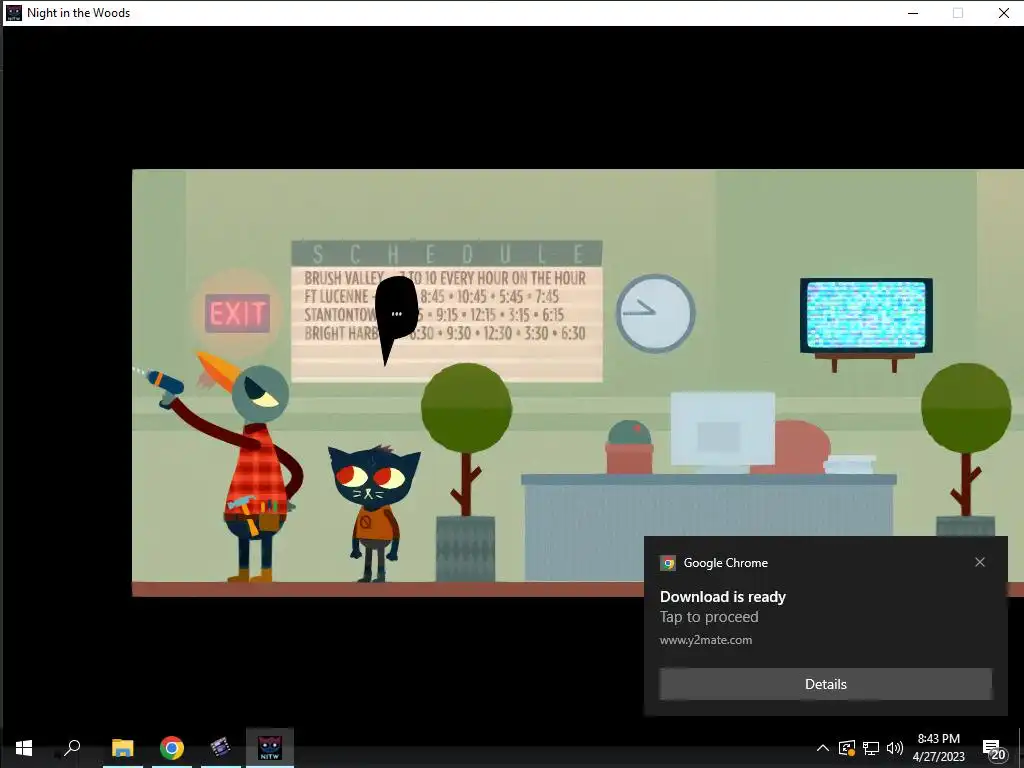The image size is (1024, 768).
Task: Minimize the Night in the Woods window
Action: (913, 13)
